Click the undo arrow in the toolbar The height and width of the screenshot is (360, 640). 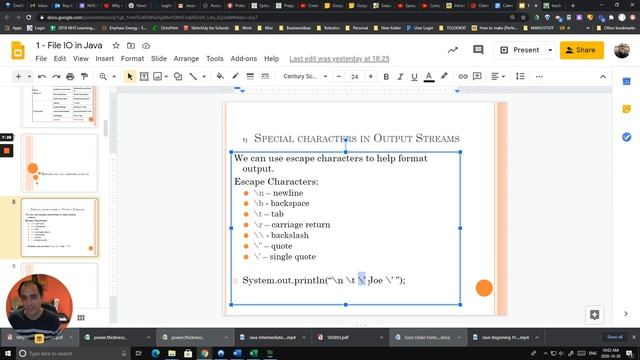coord(42,76)
